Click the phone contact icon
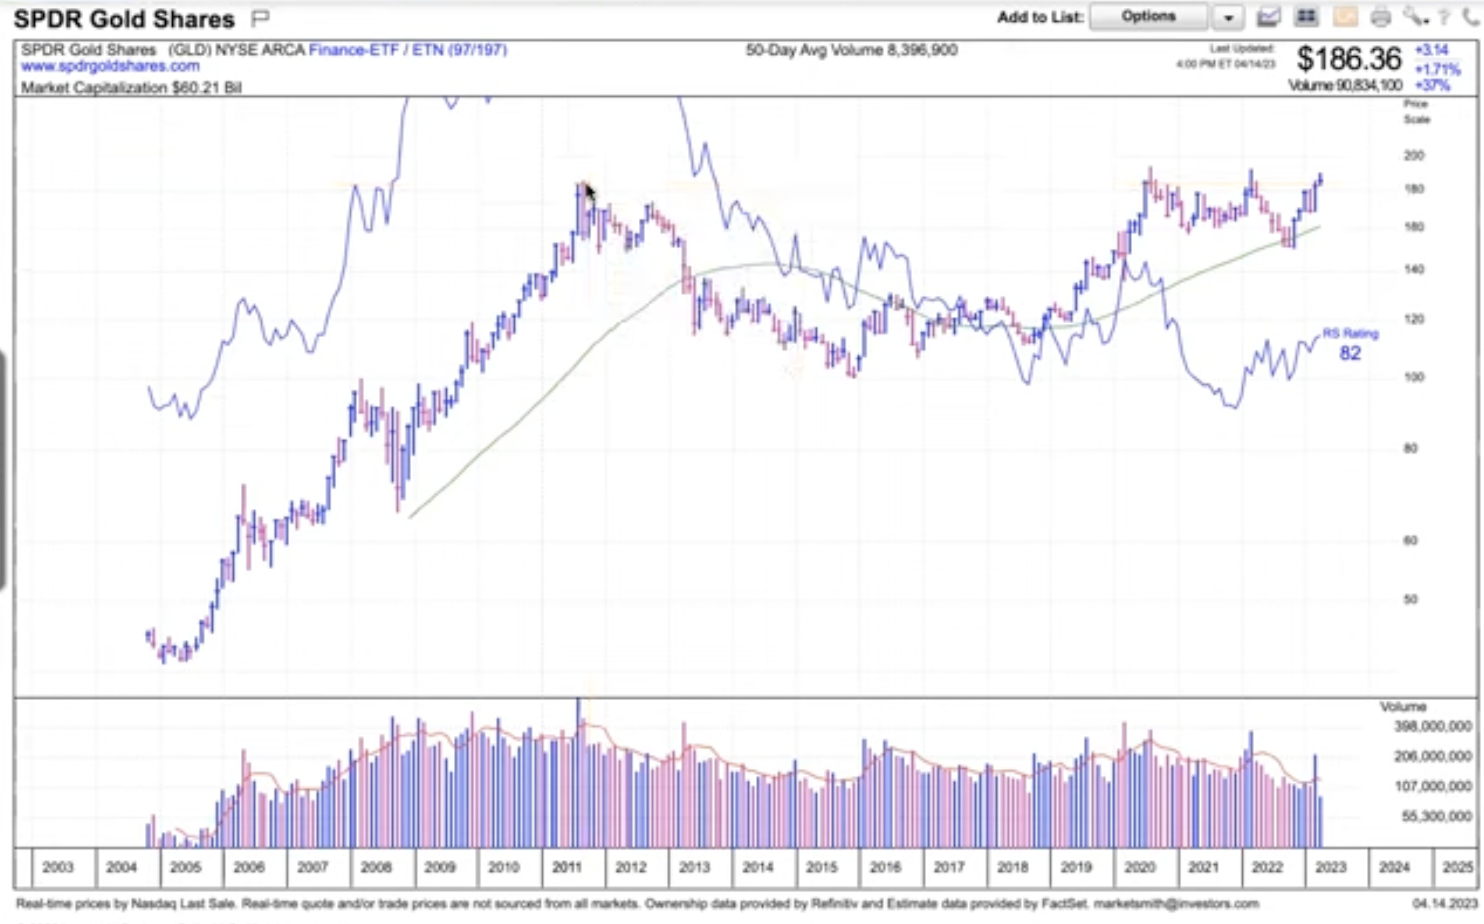Screen dimensions: 1484x924 pyautogui.click(x=1470, y=17)
